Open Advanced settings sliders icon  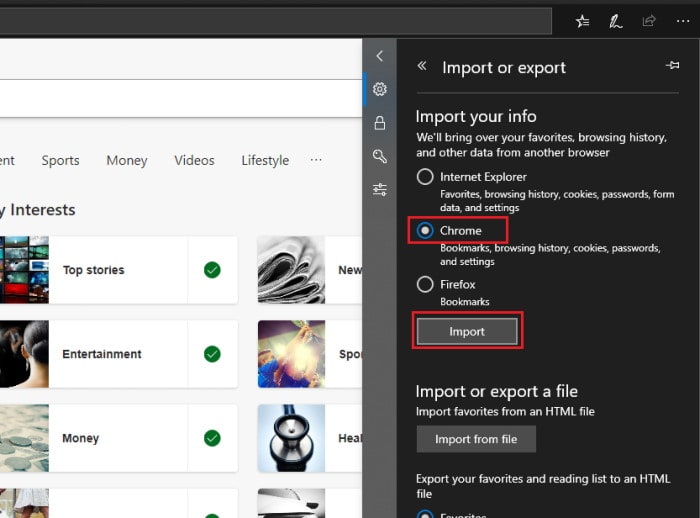380,190
